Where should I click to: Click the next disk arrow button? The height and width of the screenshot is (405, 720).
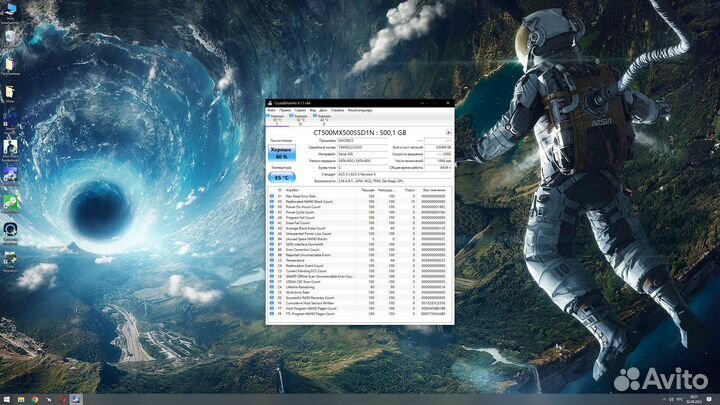click(449, 133)
